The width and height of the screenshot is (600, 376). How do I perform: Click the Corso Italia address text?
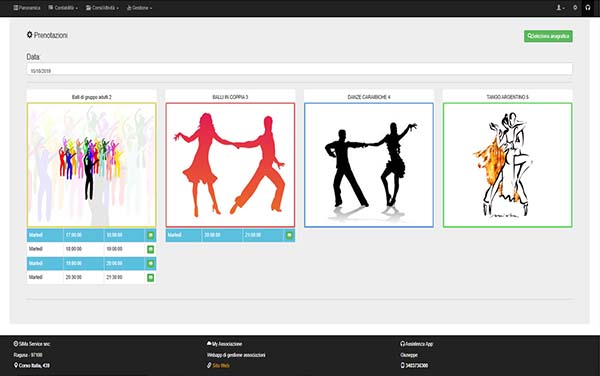click(34, 365)
